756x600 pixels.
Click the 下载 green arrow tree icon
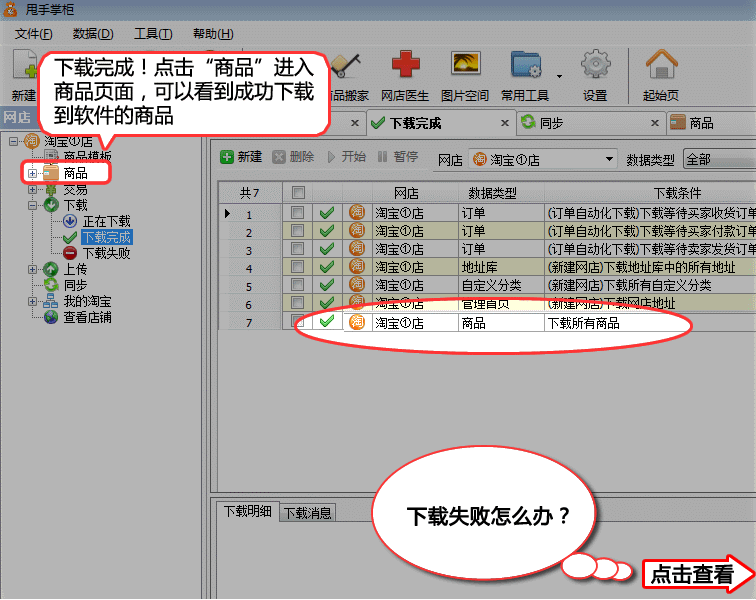pyautogui.click(x=51, y=205)
